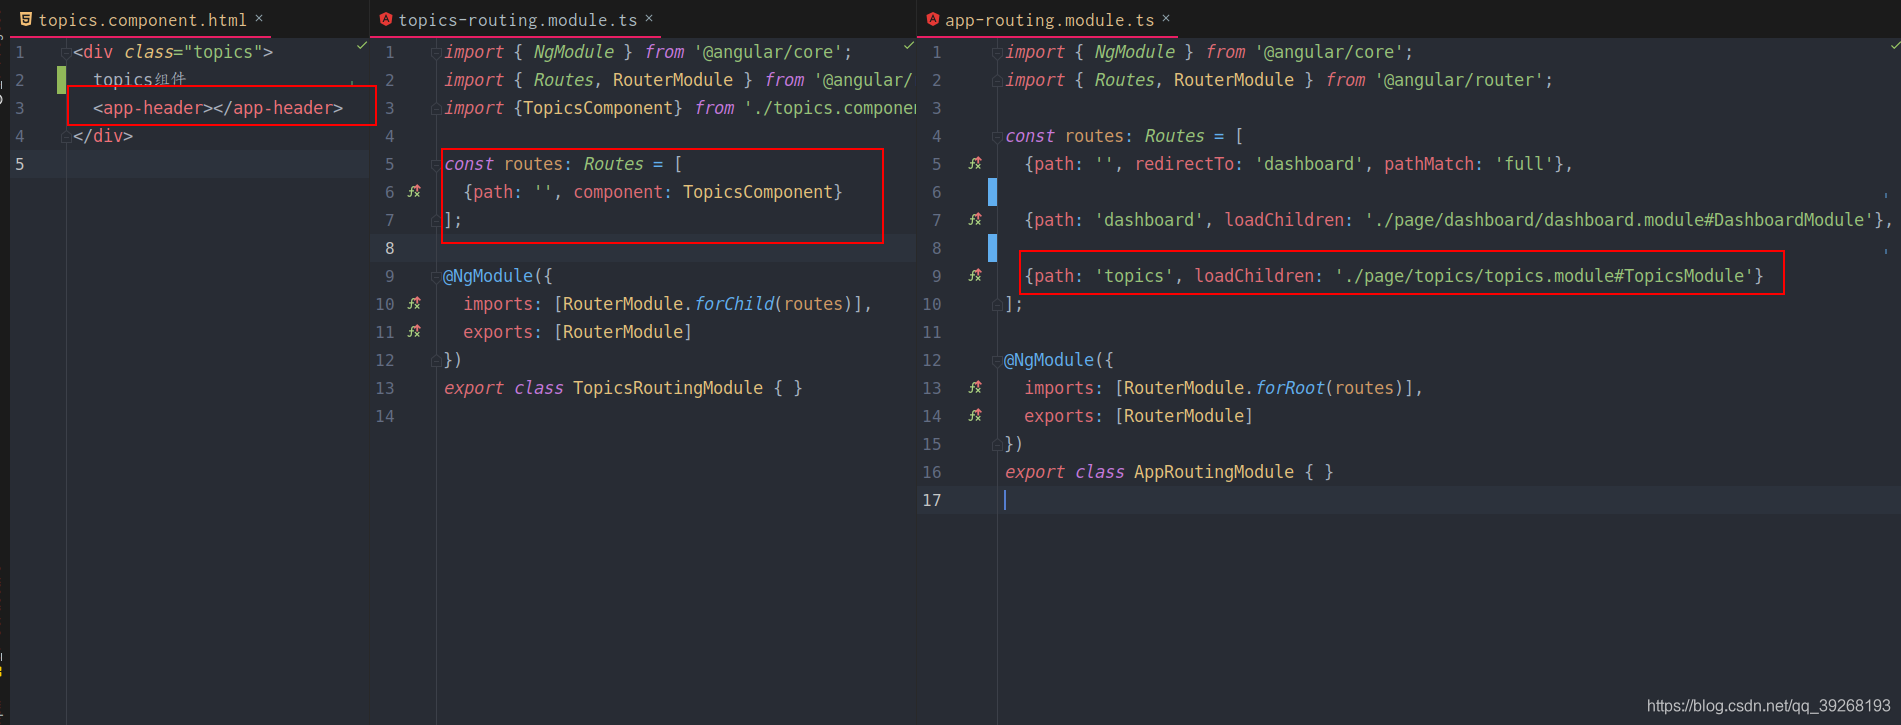Click gutter icon beside TopicsModule loadChildren route
1901x725 pixels.
pyautogui.click(x=975, y=275)
